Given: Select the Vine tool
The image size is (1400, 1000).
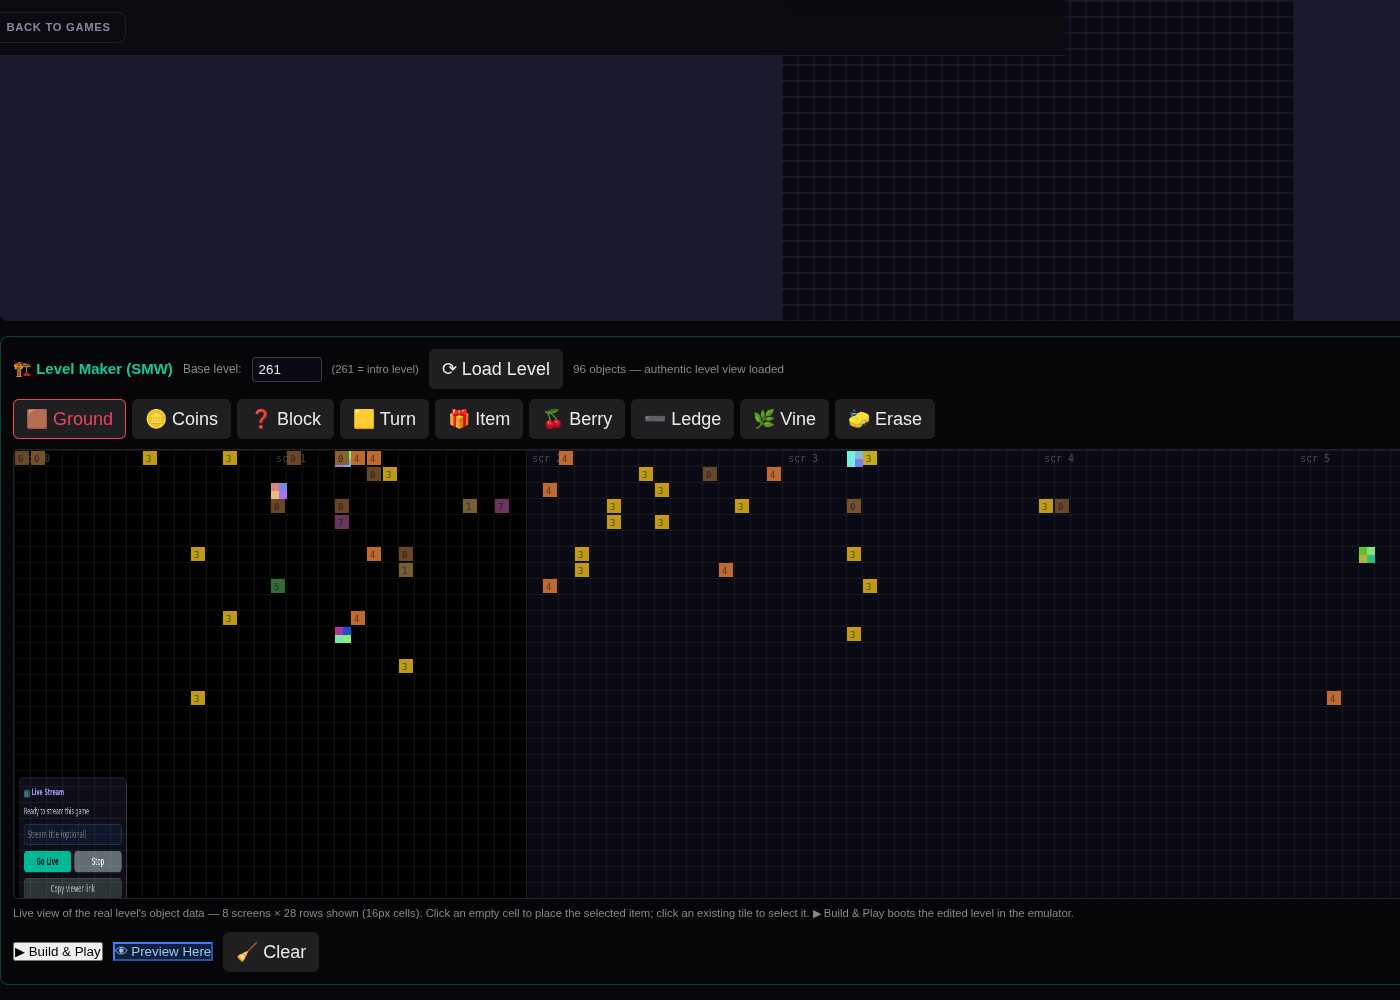Looking at the screenshot, I should 784,419.
